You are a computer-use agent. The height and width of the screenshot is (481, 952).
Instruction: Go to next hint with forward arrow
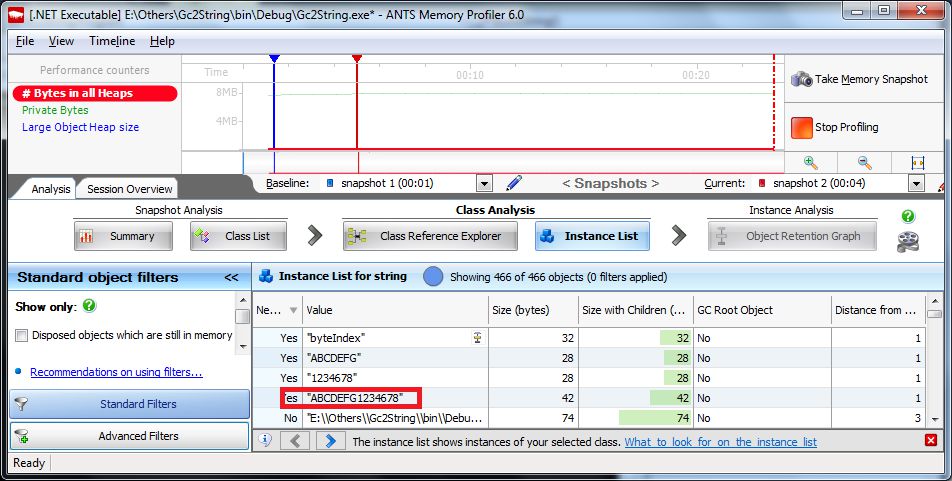click(330, 441)
